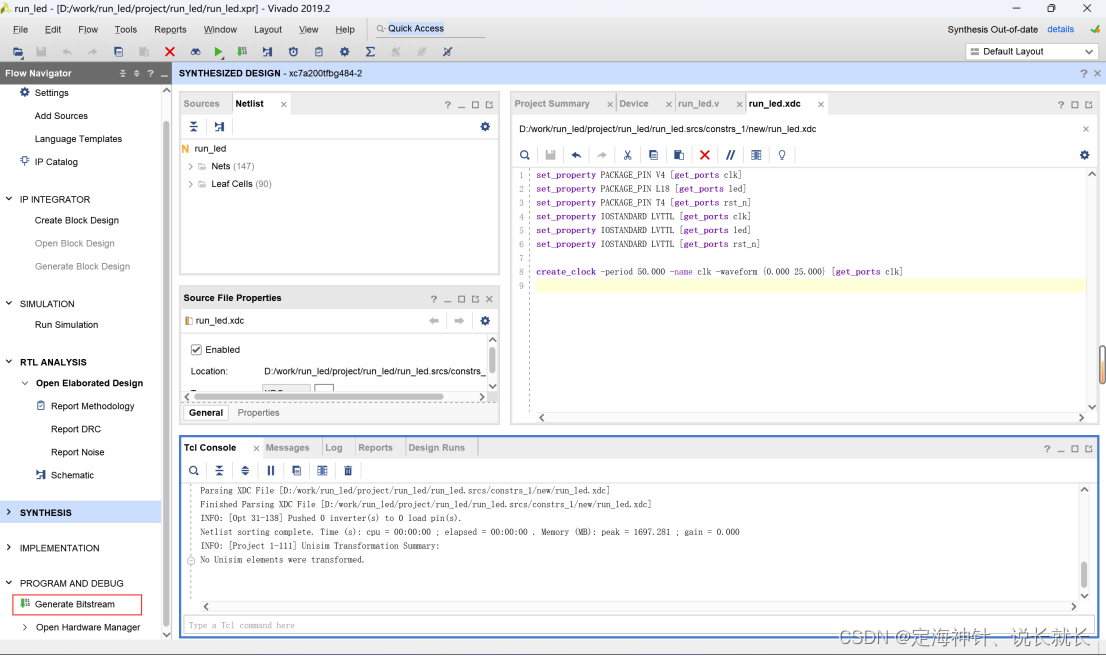Open the Tools menu
This screenshot has height=656, width=1106.
point(126,30)
